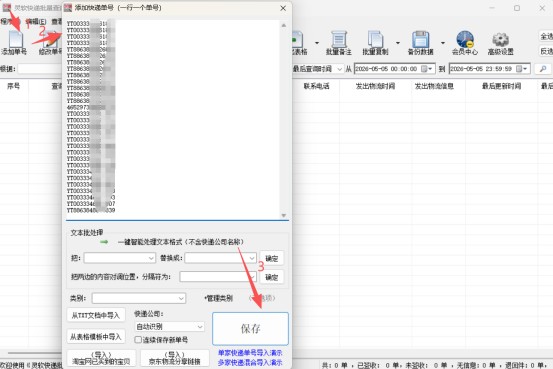Open the start date calendar picker
The image size is (553, 369).
point(427,69)
